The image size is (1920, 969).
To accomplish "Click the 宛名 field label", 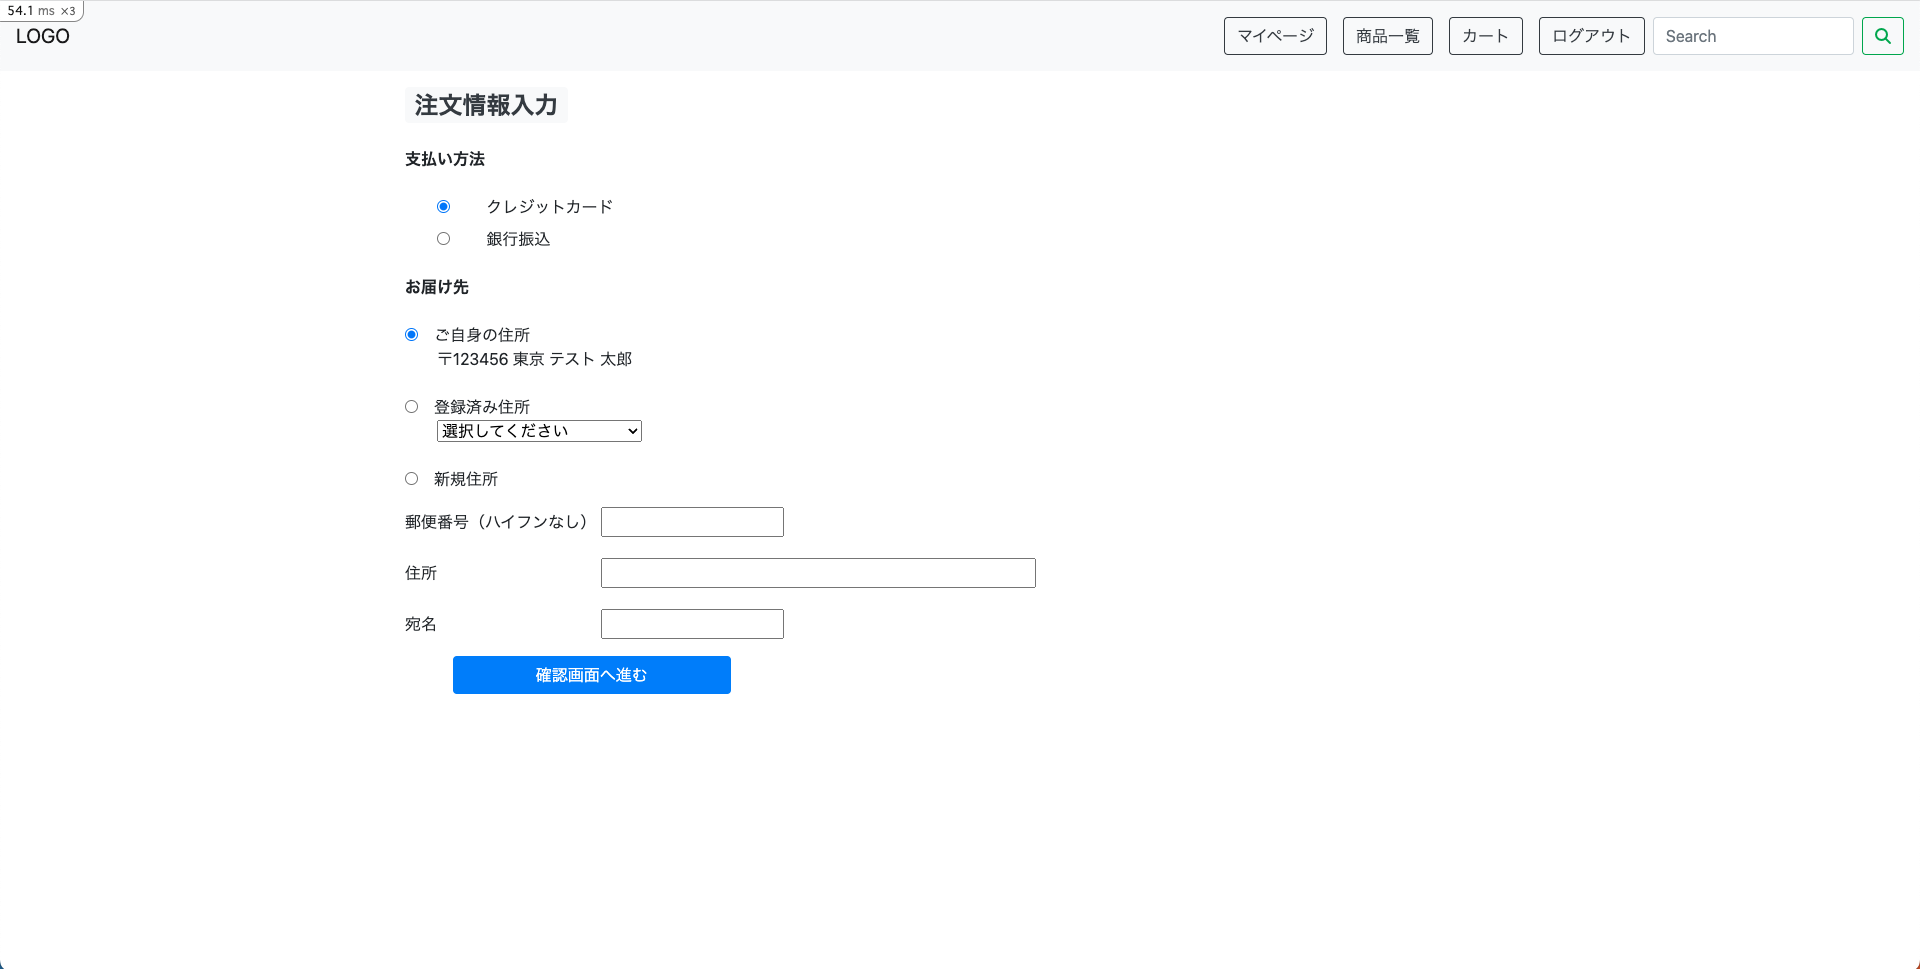I will click(x=421, y=624).
